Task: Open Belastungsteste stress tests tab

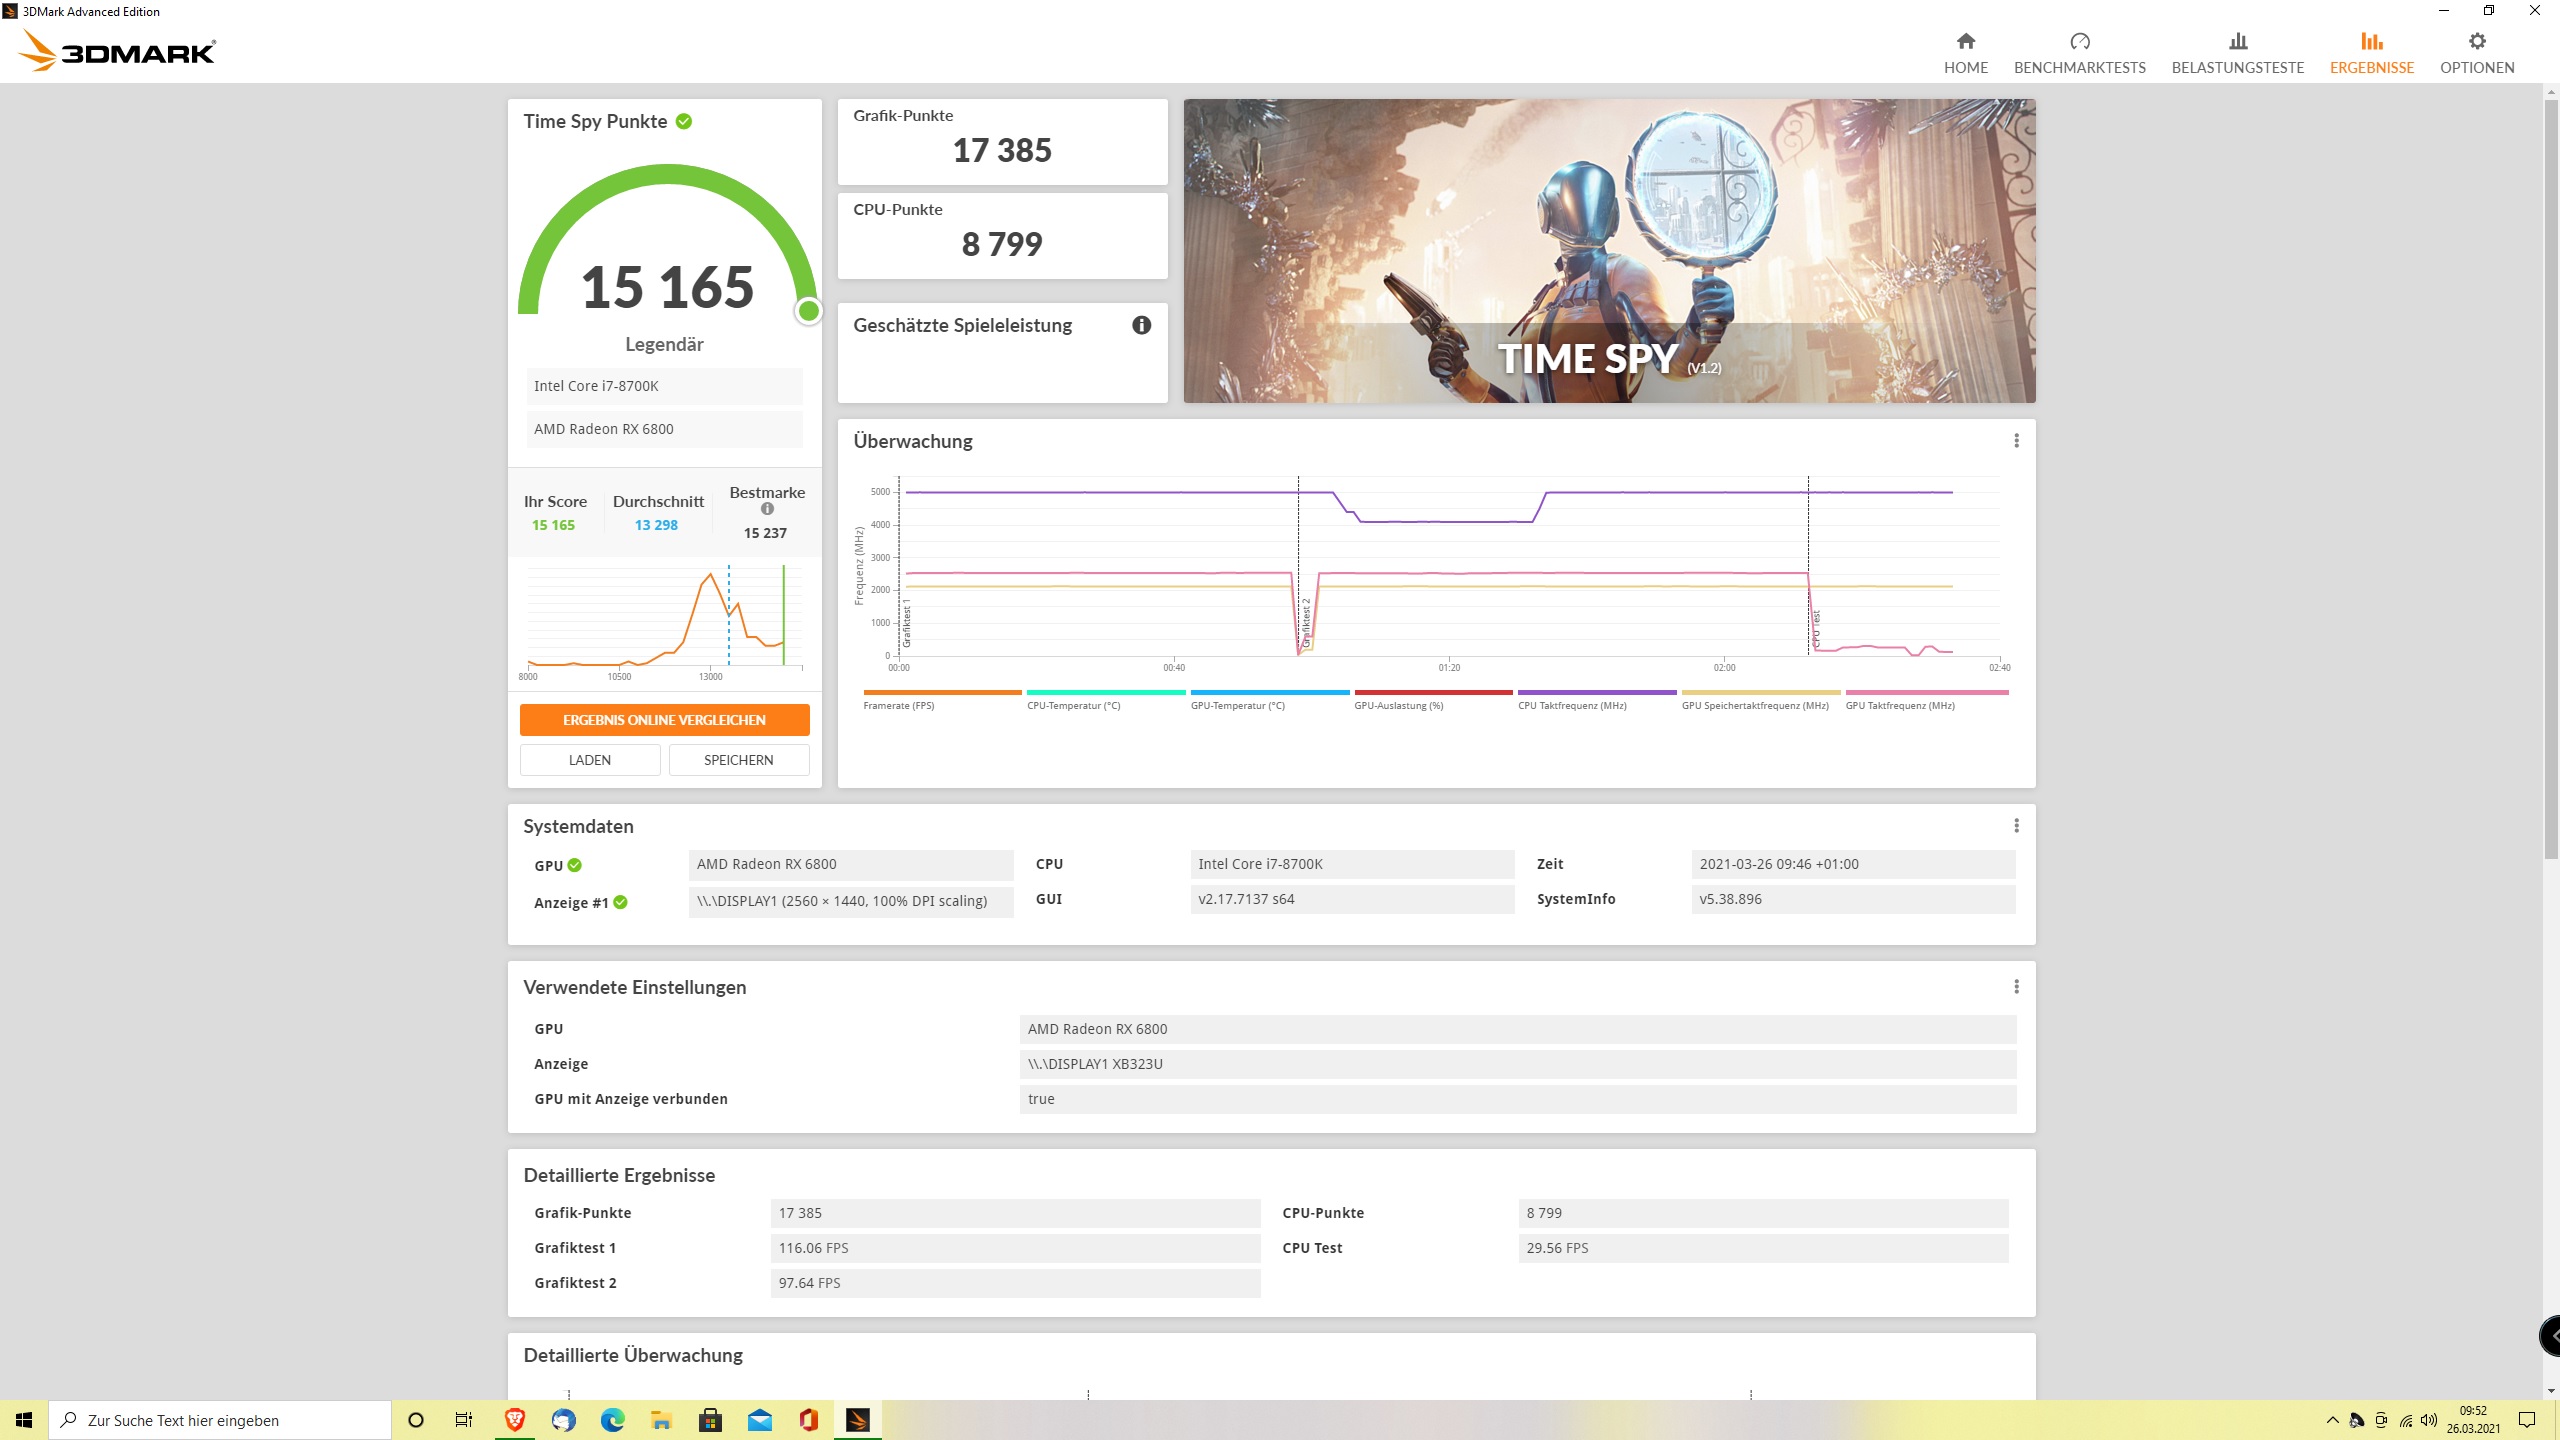Action: 2237,53
